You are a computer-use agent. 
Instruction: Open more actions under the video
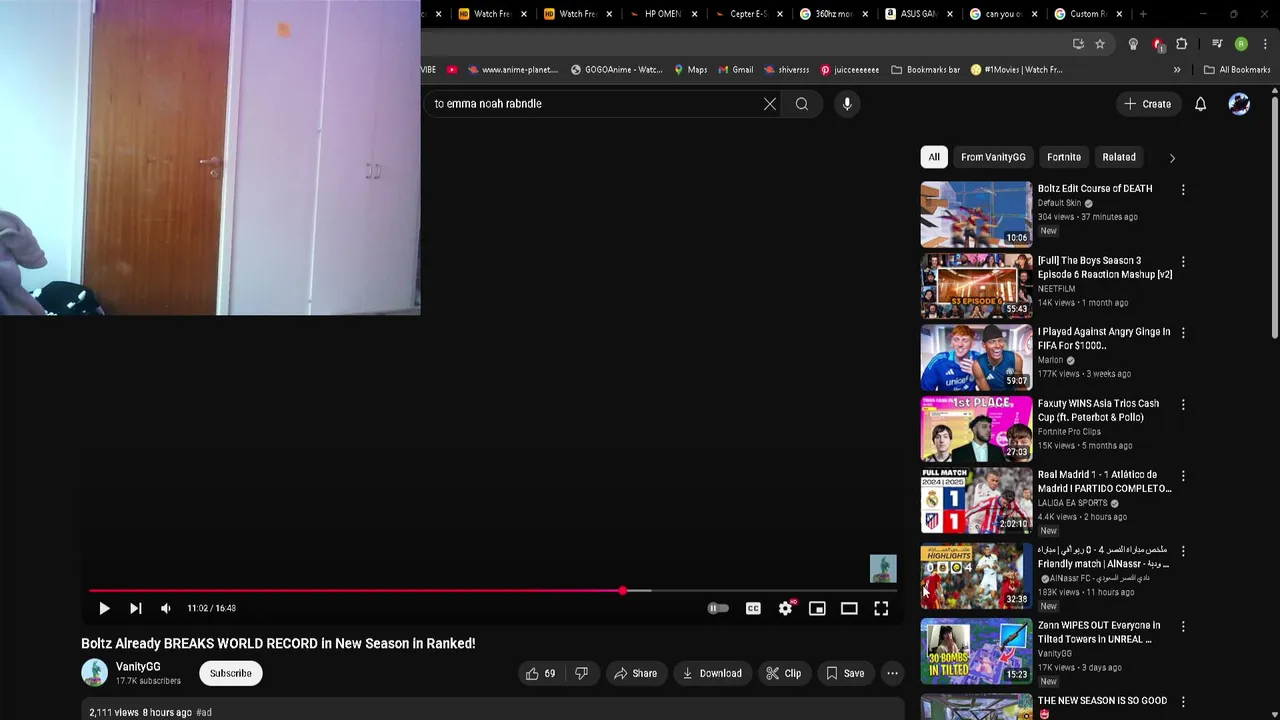892,674
